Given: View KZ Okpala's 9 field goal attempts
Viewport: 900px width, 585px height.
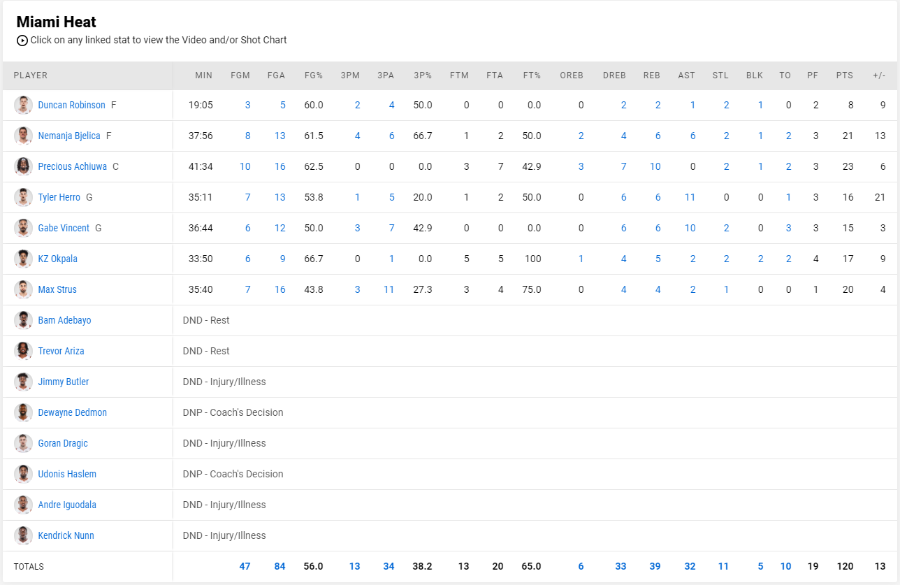Looking at the screenshot, I should point(282,259).
